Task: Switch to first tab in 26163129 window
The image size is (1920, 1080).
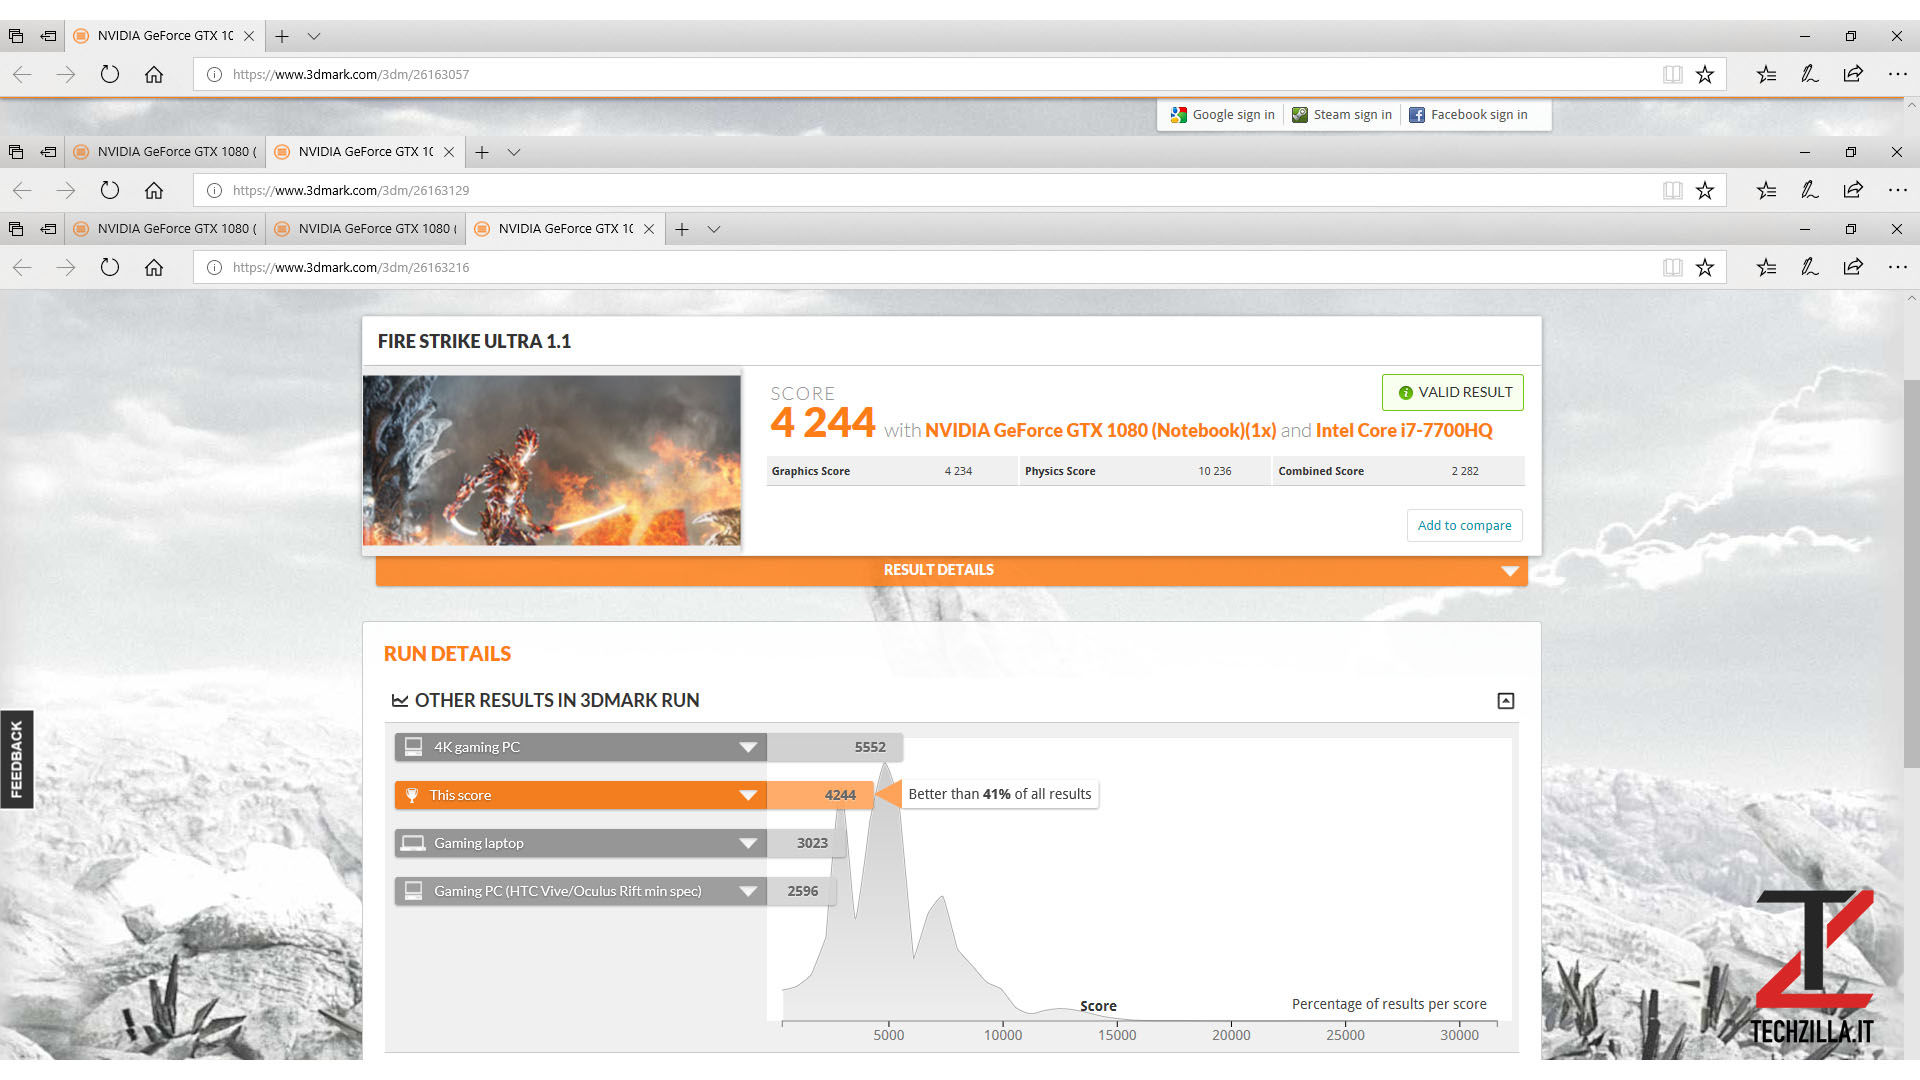Action: tap(165, 152)
